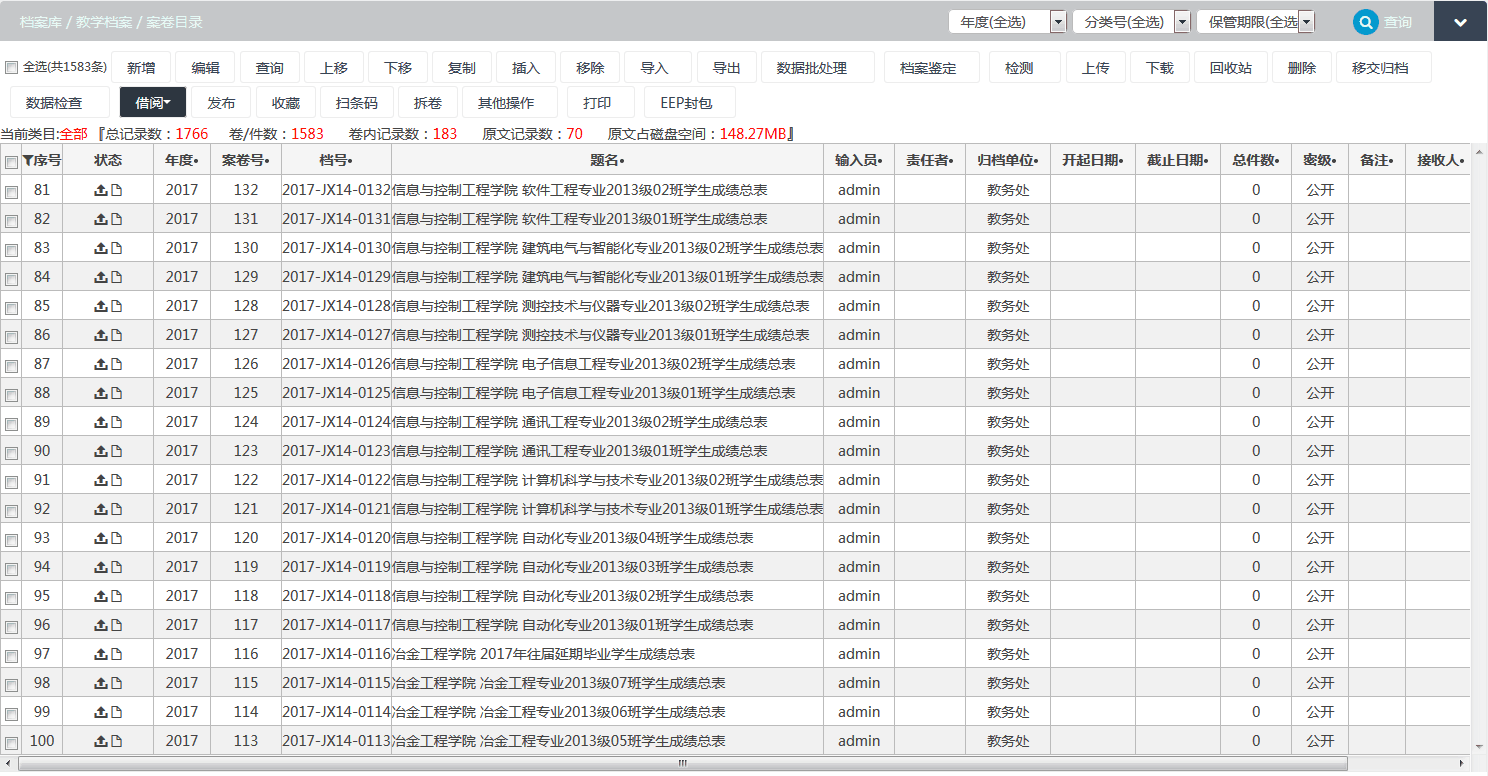Toggle the 全选(共1583条) checkbox
Image resolution: width=1488 pixels, height=776 pixels.
(12, 68)
